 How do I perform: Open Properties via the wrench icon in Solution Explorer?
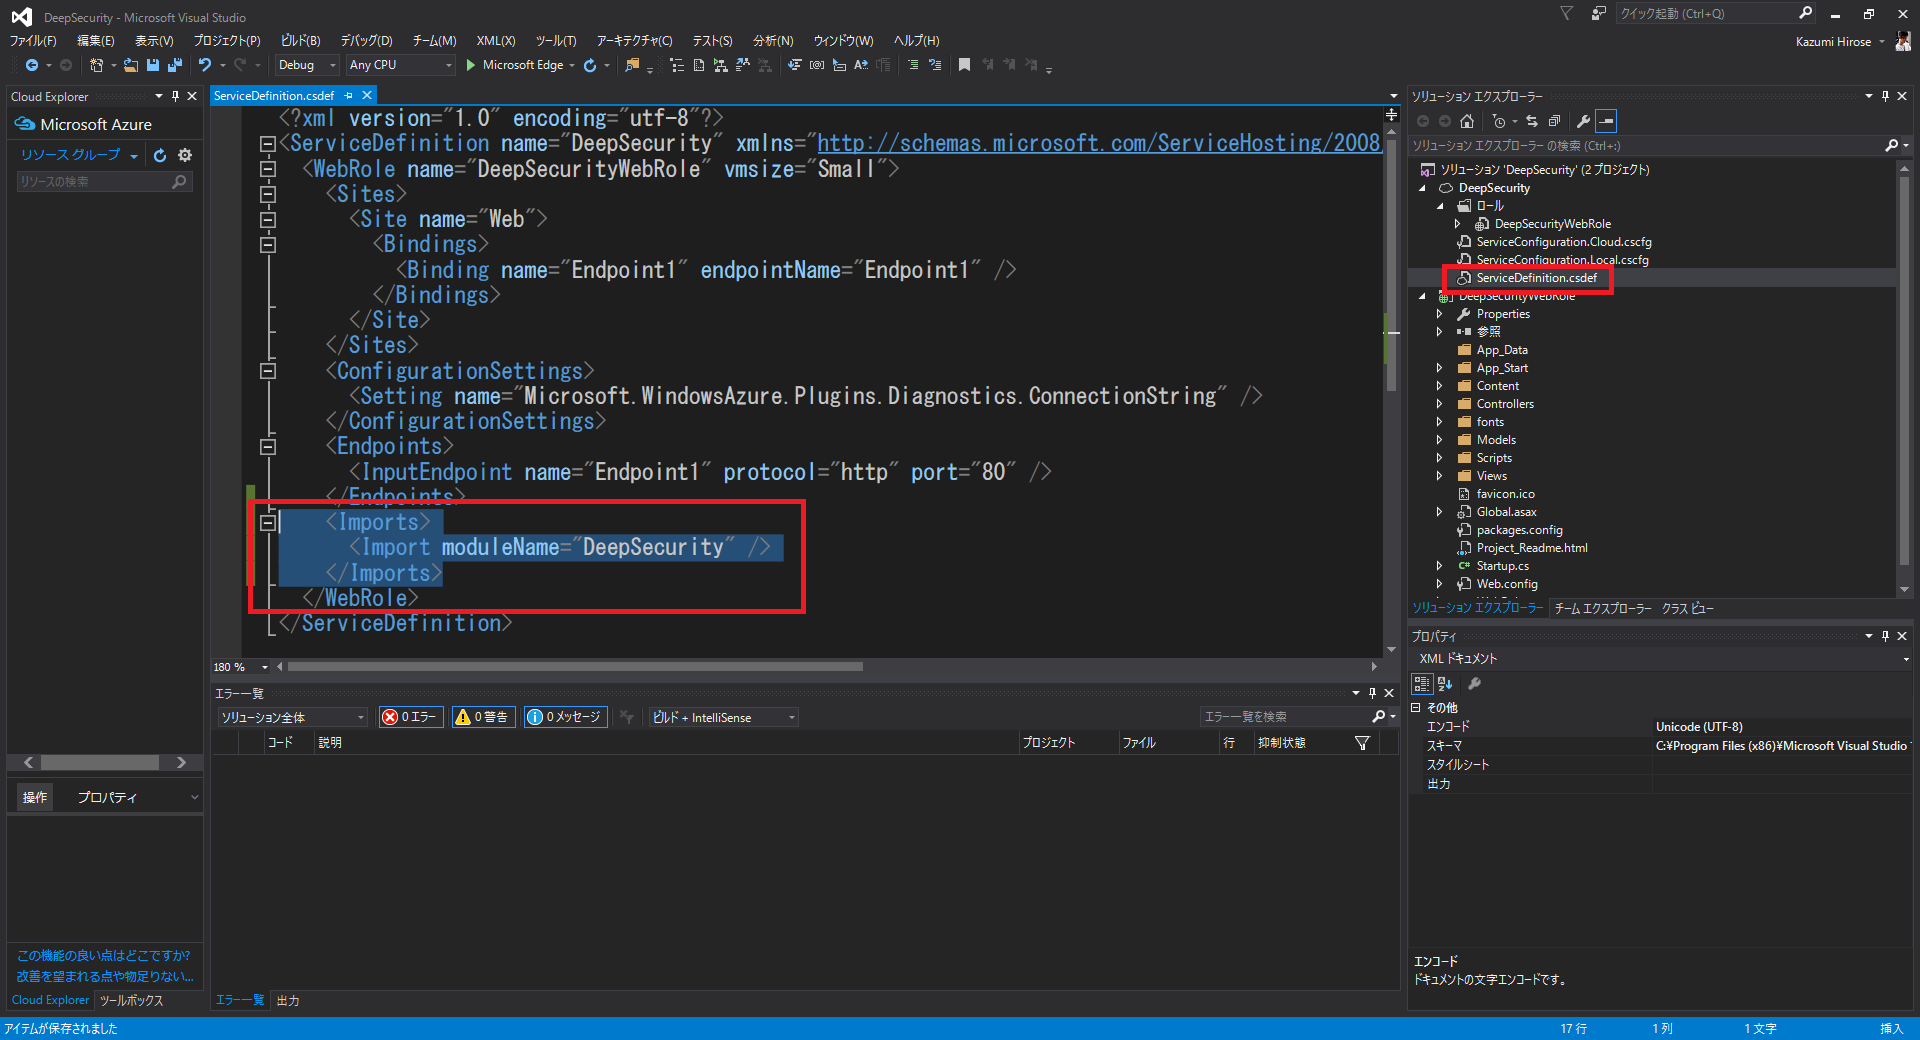pos(1583,121)
